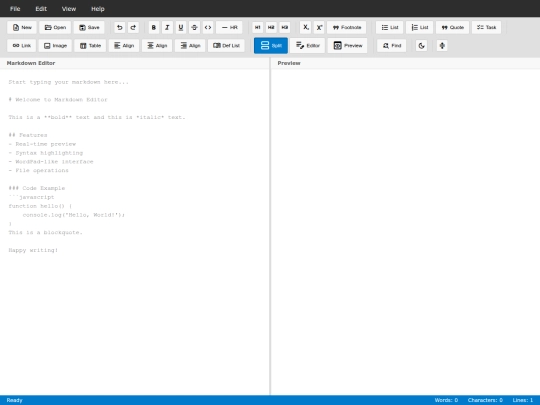Open the Edit menu
540x405 pixels.
pos(41,9)
